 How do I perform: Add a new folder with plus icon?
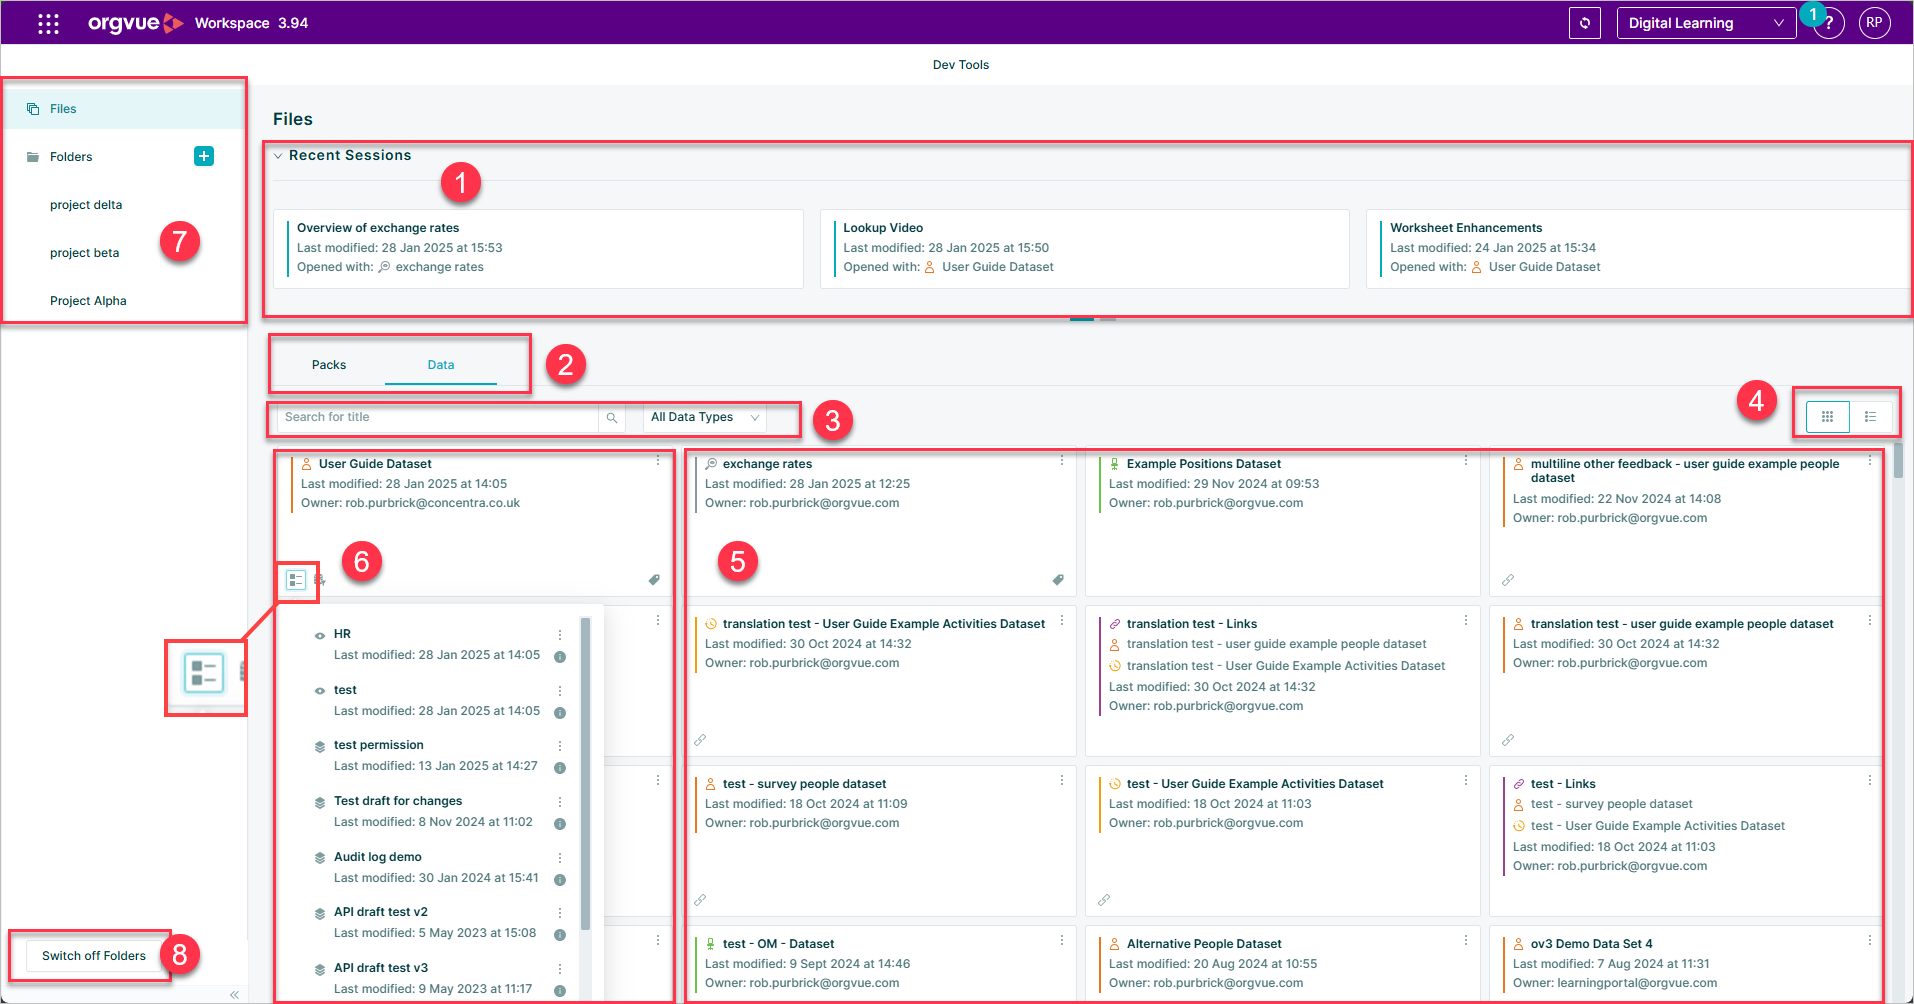pyautogui.click(x=204, y=156)
